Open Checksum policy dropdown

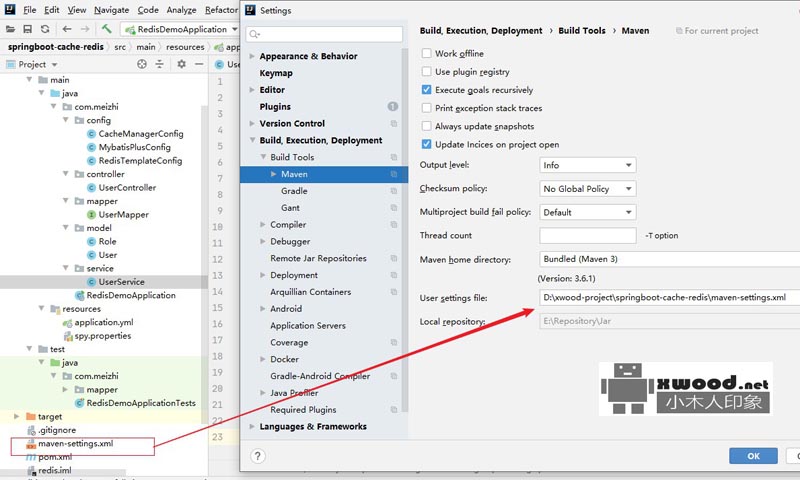pos(588,189)
